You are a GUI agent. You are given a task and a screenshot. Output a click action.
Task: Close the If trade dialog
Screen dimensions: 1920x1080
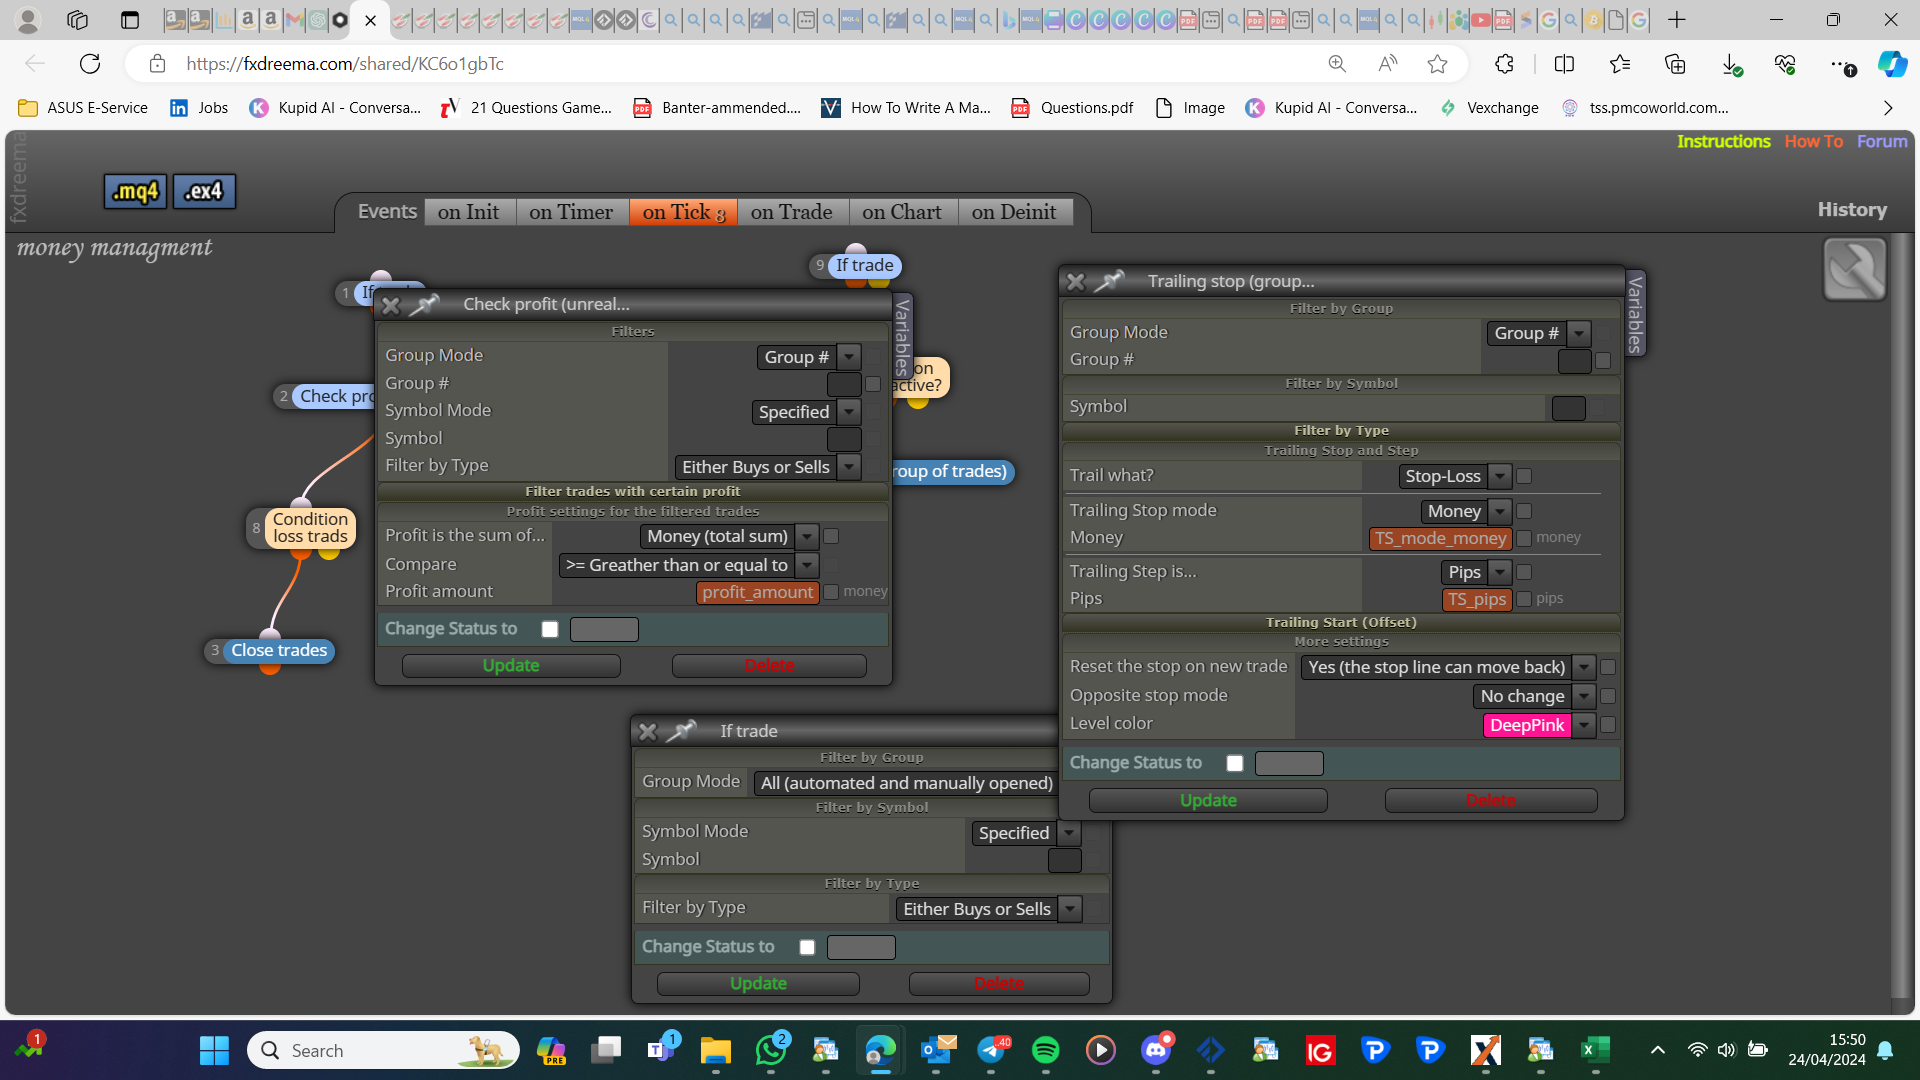click(x=648, y=732)
